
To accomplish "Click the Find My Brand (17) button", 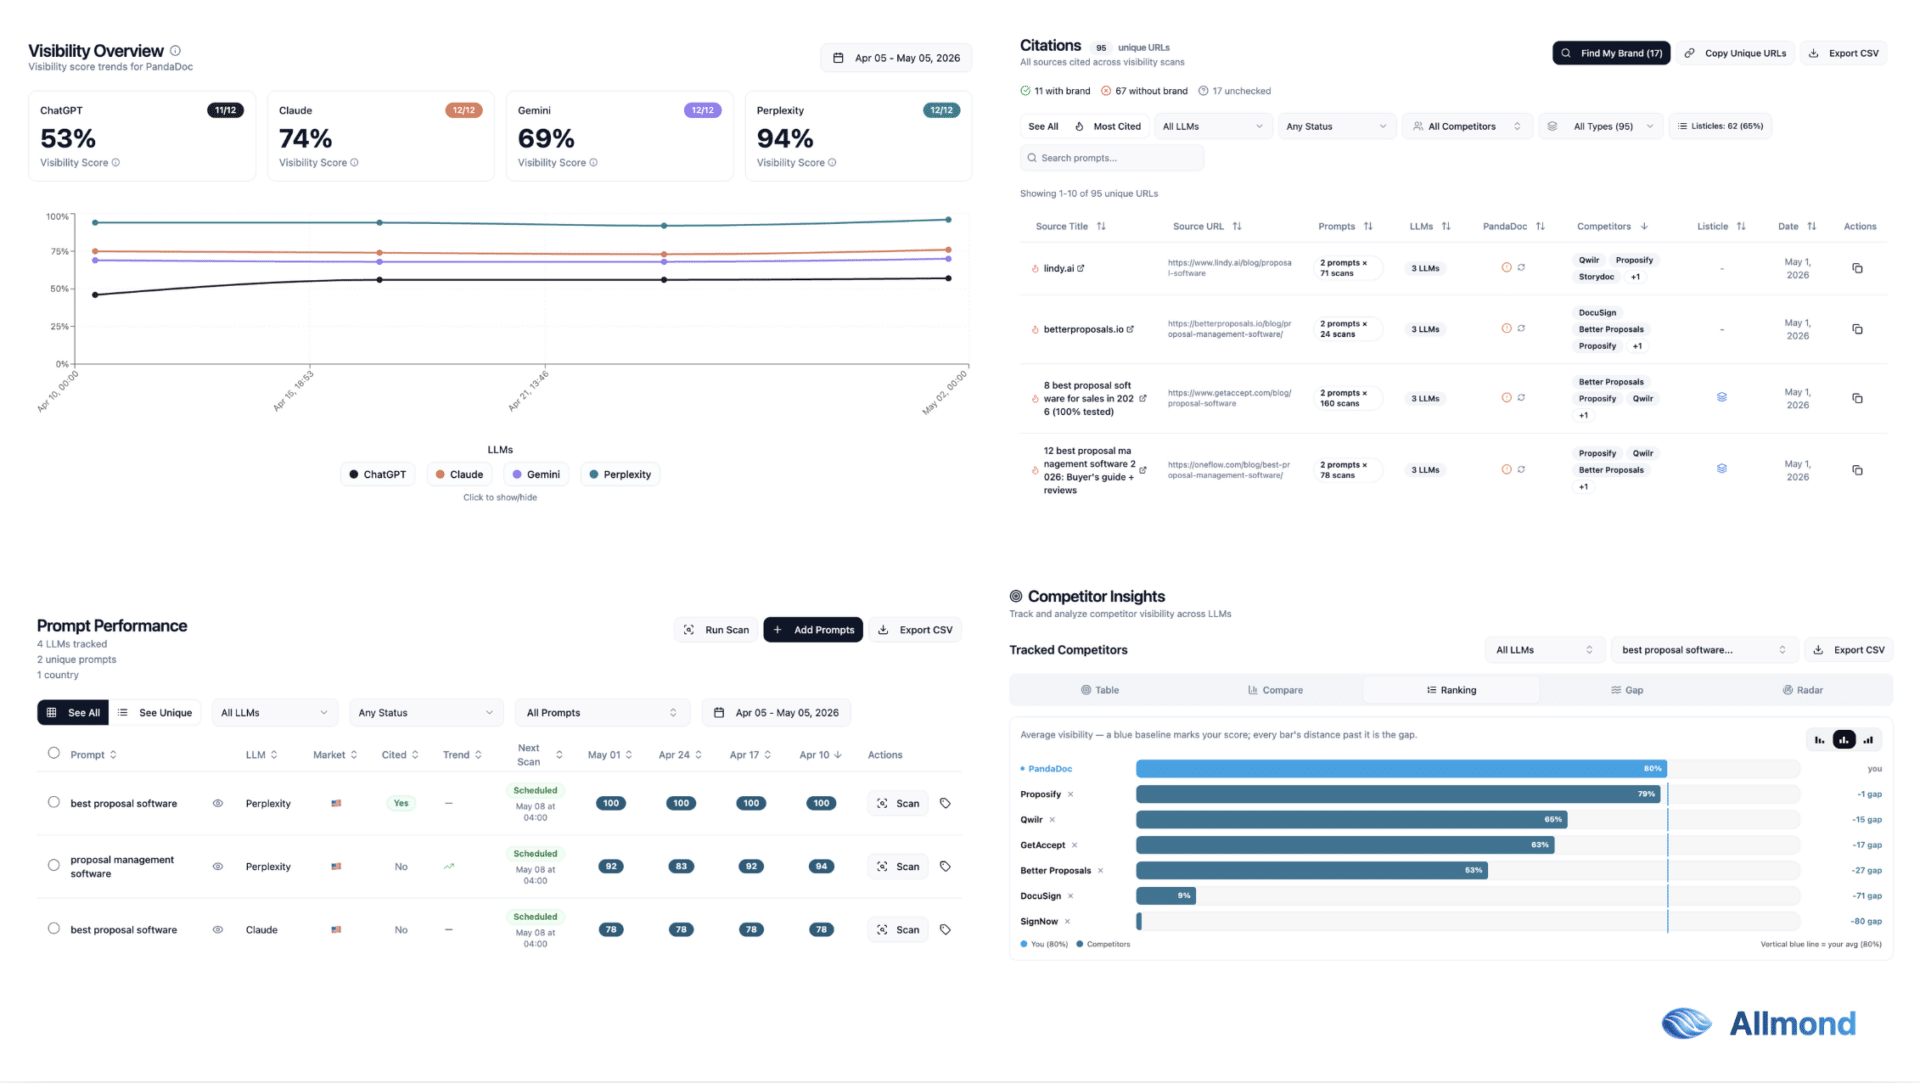I will coord(1611,53).
